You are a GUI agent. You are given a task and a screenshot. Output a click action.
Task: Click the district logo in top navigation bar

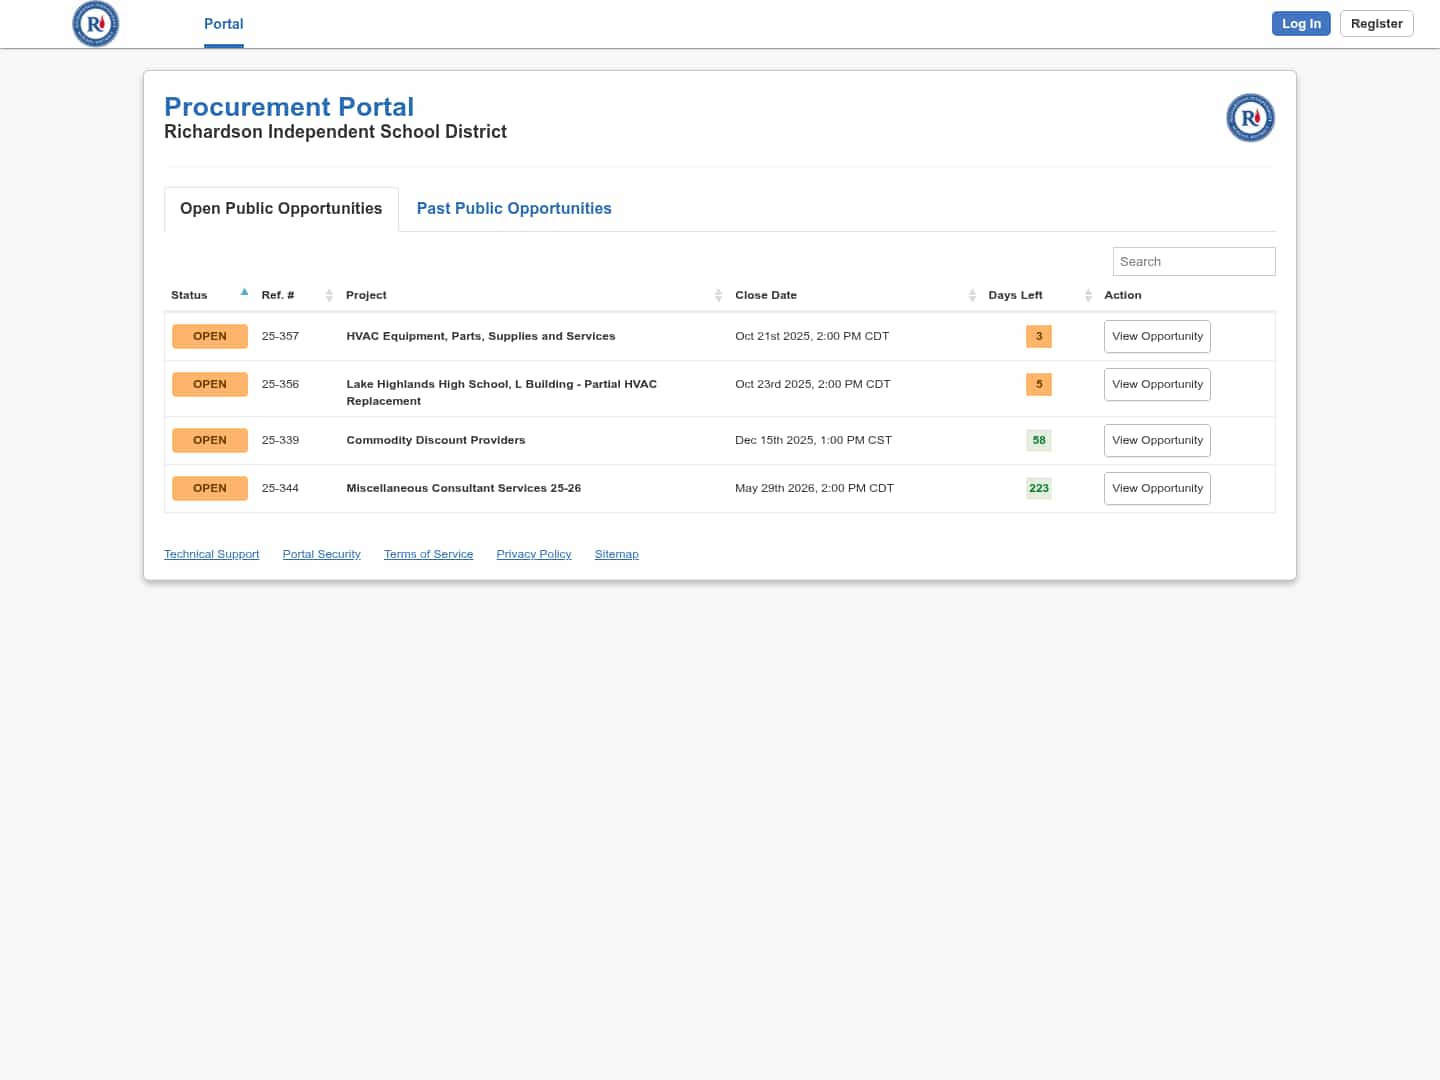coord(96,24)
